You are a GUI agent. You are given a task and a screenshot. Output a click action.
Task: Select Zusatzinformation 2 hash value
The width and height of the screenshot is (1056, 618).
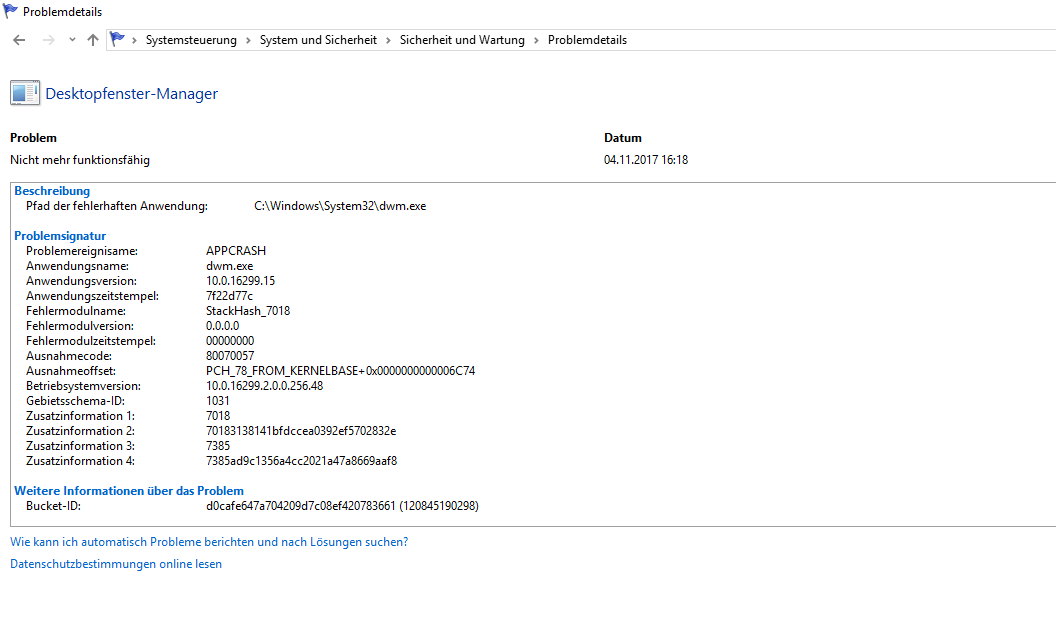[x=301, y=431]
